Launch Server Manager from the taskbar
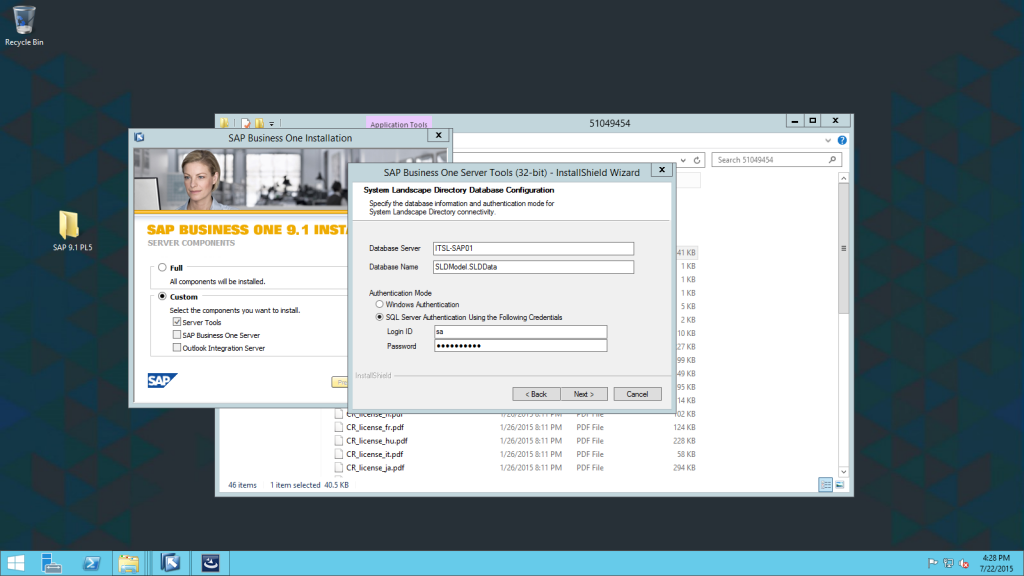 51,563
